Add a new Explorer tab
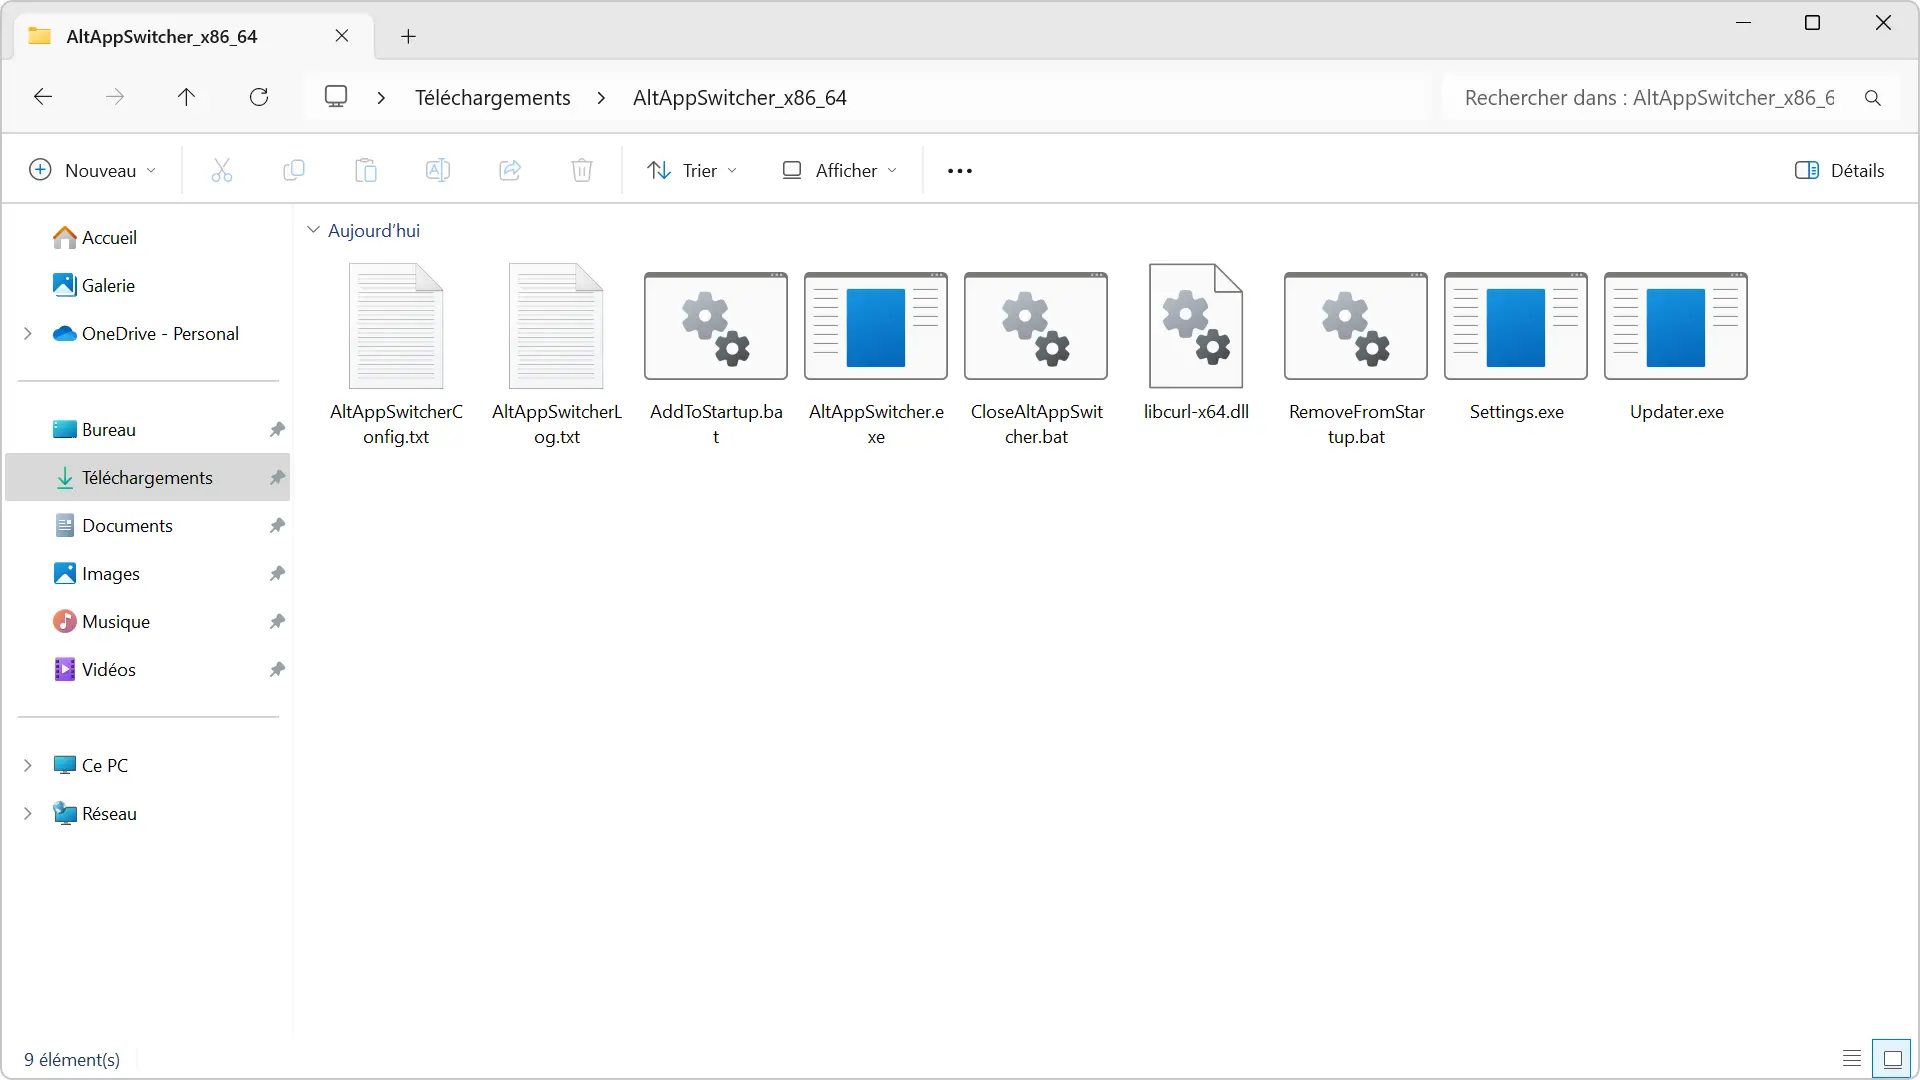Image resolution: width=1920 pixels, height=1080 pixels. (x=408, y=37)
